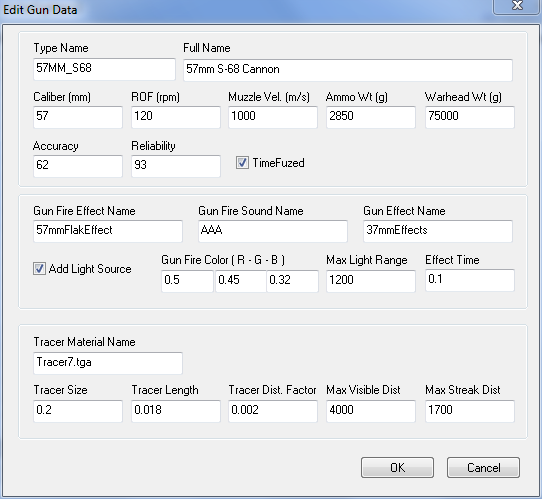
Task: Close the Edit Gun Data dialog
Action: 517,6
